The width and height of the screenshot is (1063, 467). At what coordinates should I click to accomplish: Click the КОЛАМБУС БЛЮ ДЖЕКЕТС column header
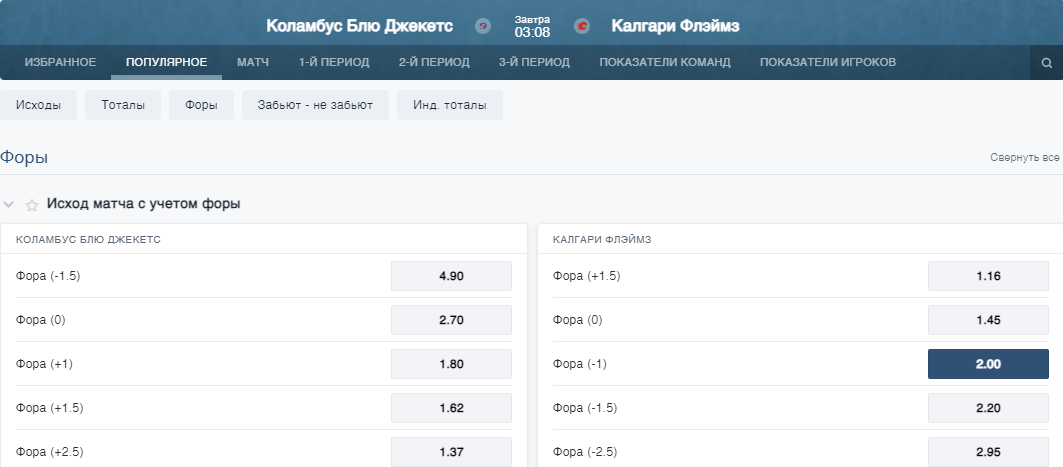pos(88,239)
